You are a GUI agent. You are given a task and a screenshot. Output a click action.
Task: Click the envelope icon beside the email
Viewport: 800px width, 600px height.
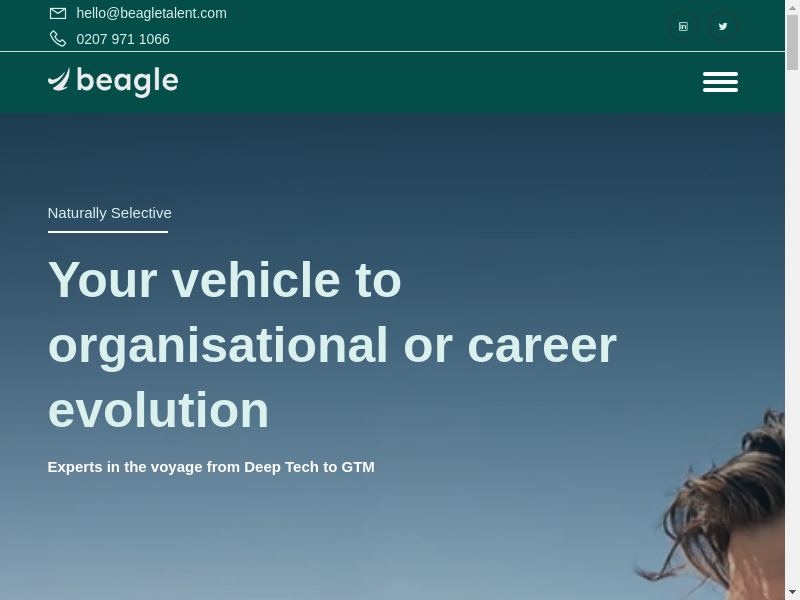(58, 13)
